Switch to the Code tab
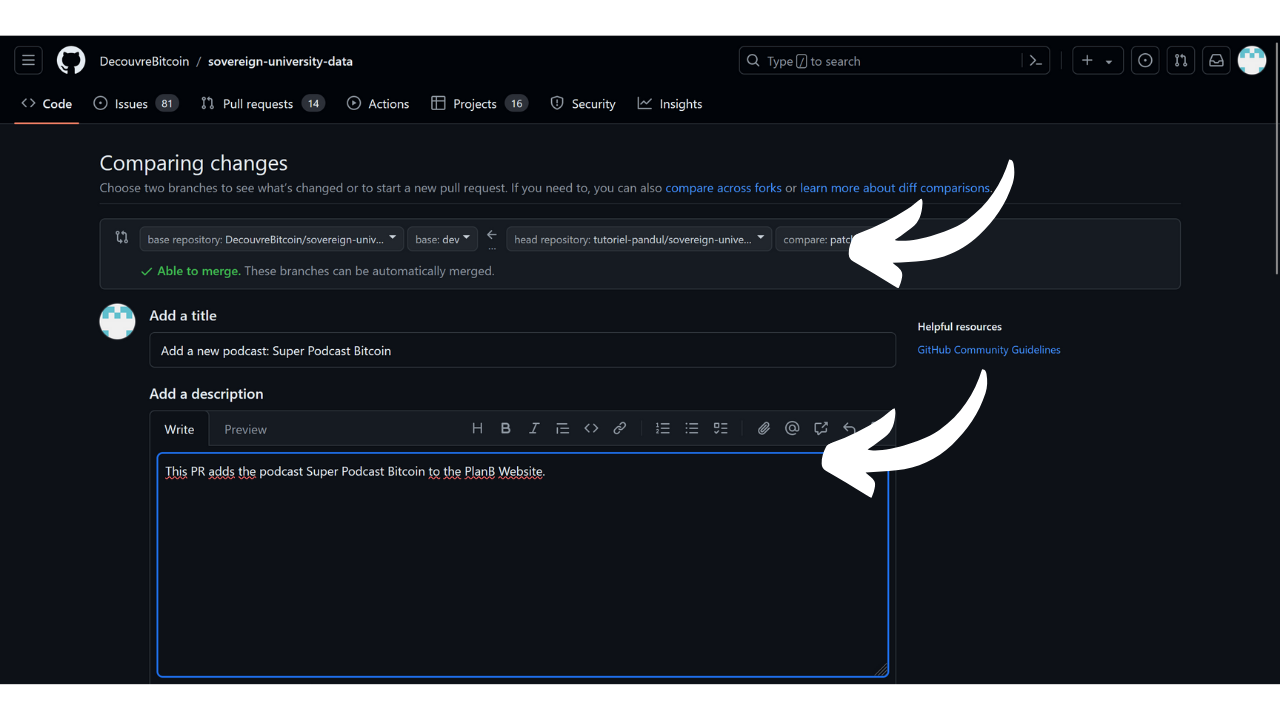The height and width of the screenshot is (720, 1280). click(x=47, y=104)
